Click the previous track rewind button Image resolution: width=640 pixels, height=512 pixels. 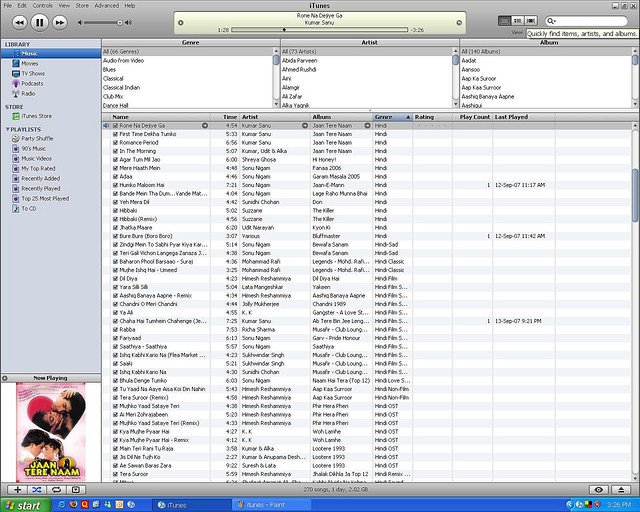pyautogui.click(x=19, y=22)
